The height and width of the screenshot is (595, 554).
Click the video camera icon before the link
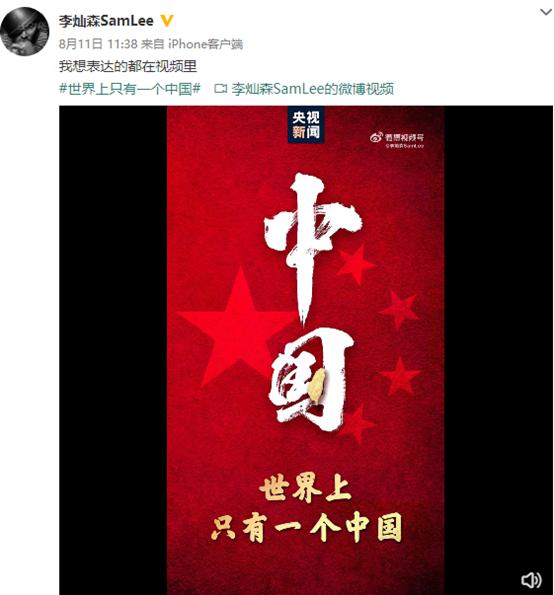(x=220, y=89)
